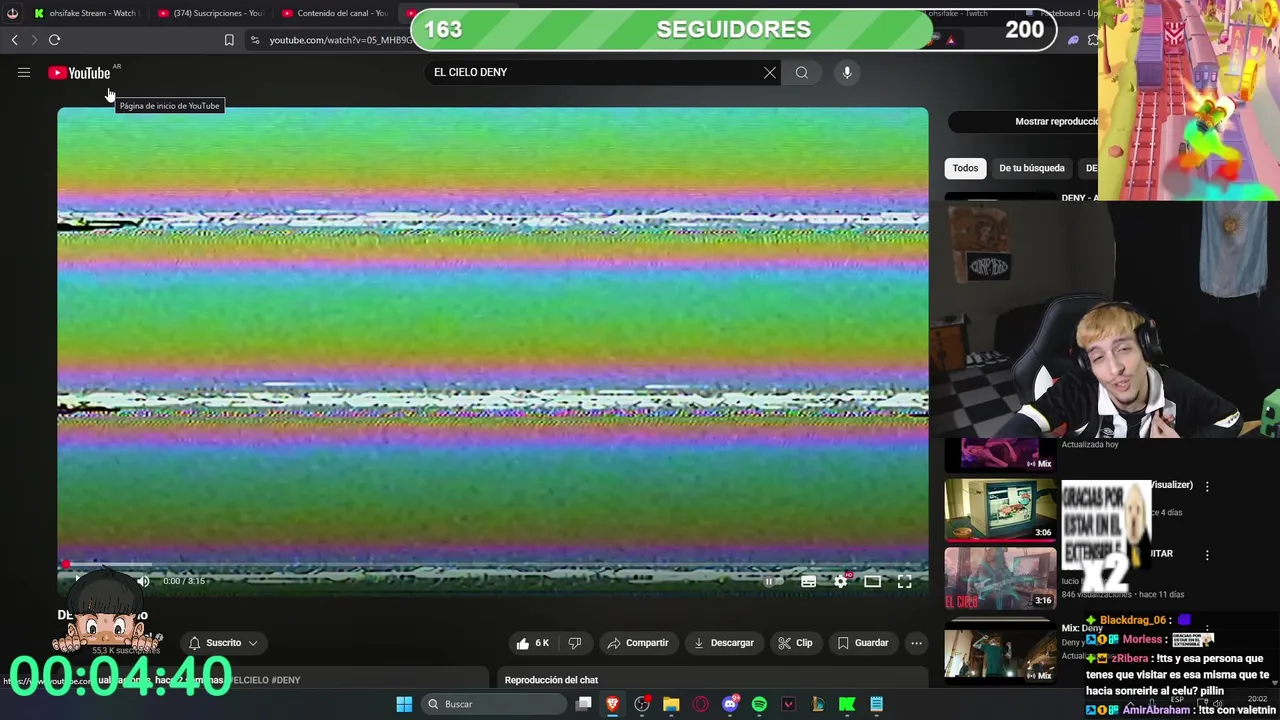
Task: Bookmark this page in browser
Action: [x=229, y=40]
